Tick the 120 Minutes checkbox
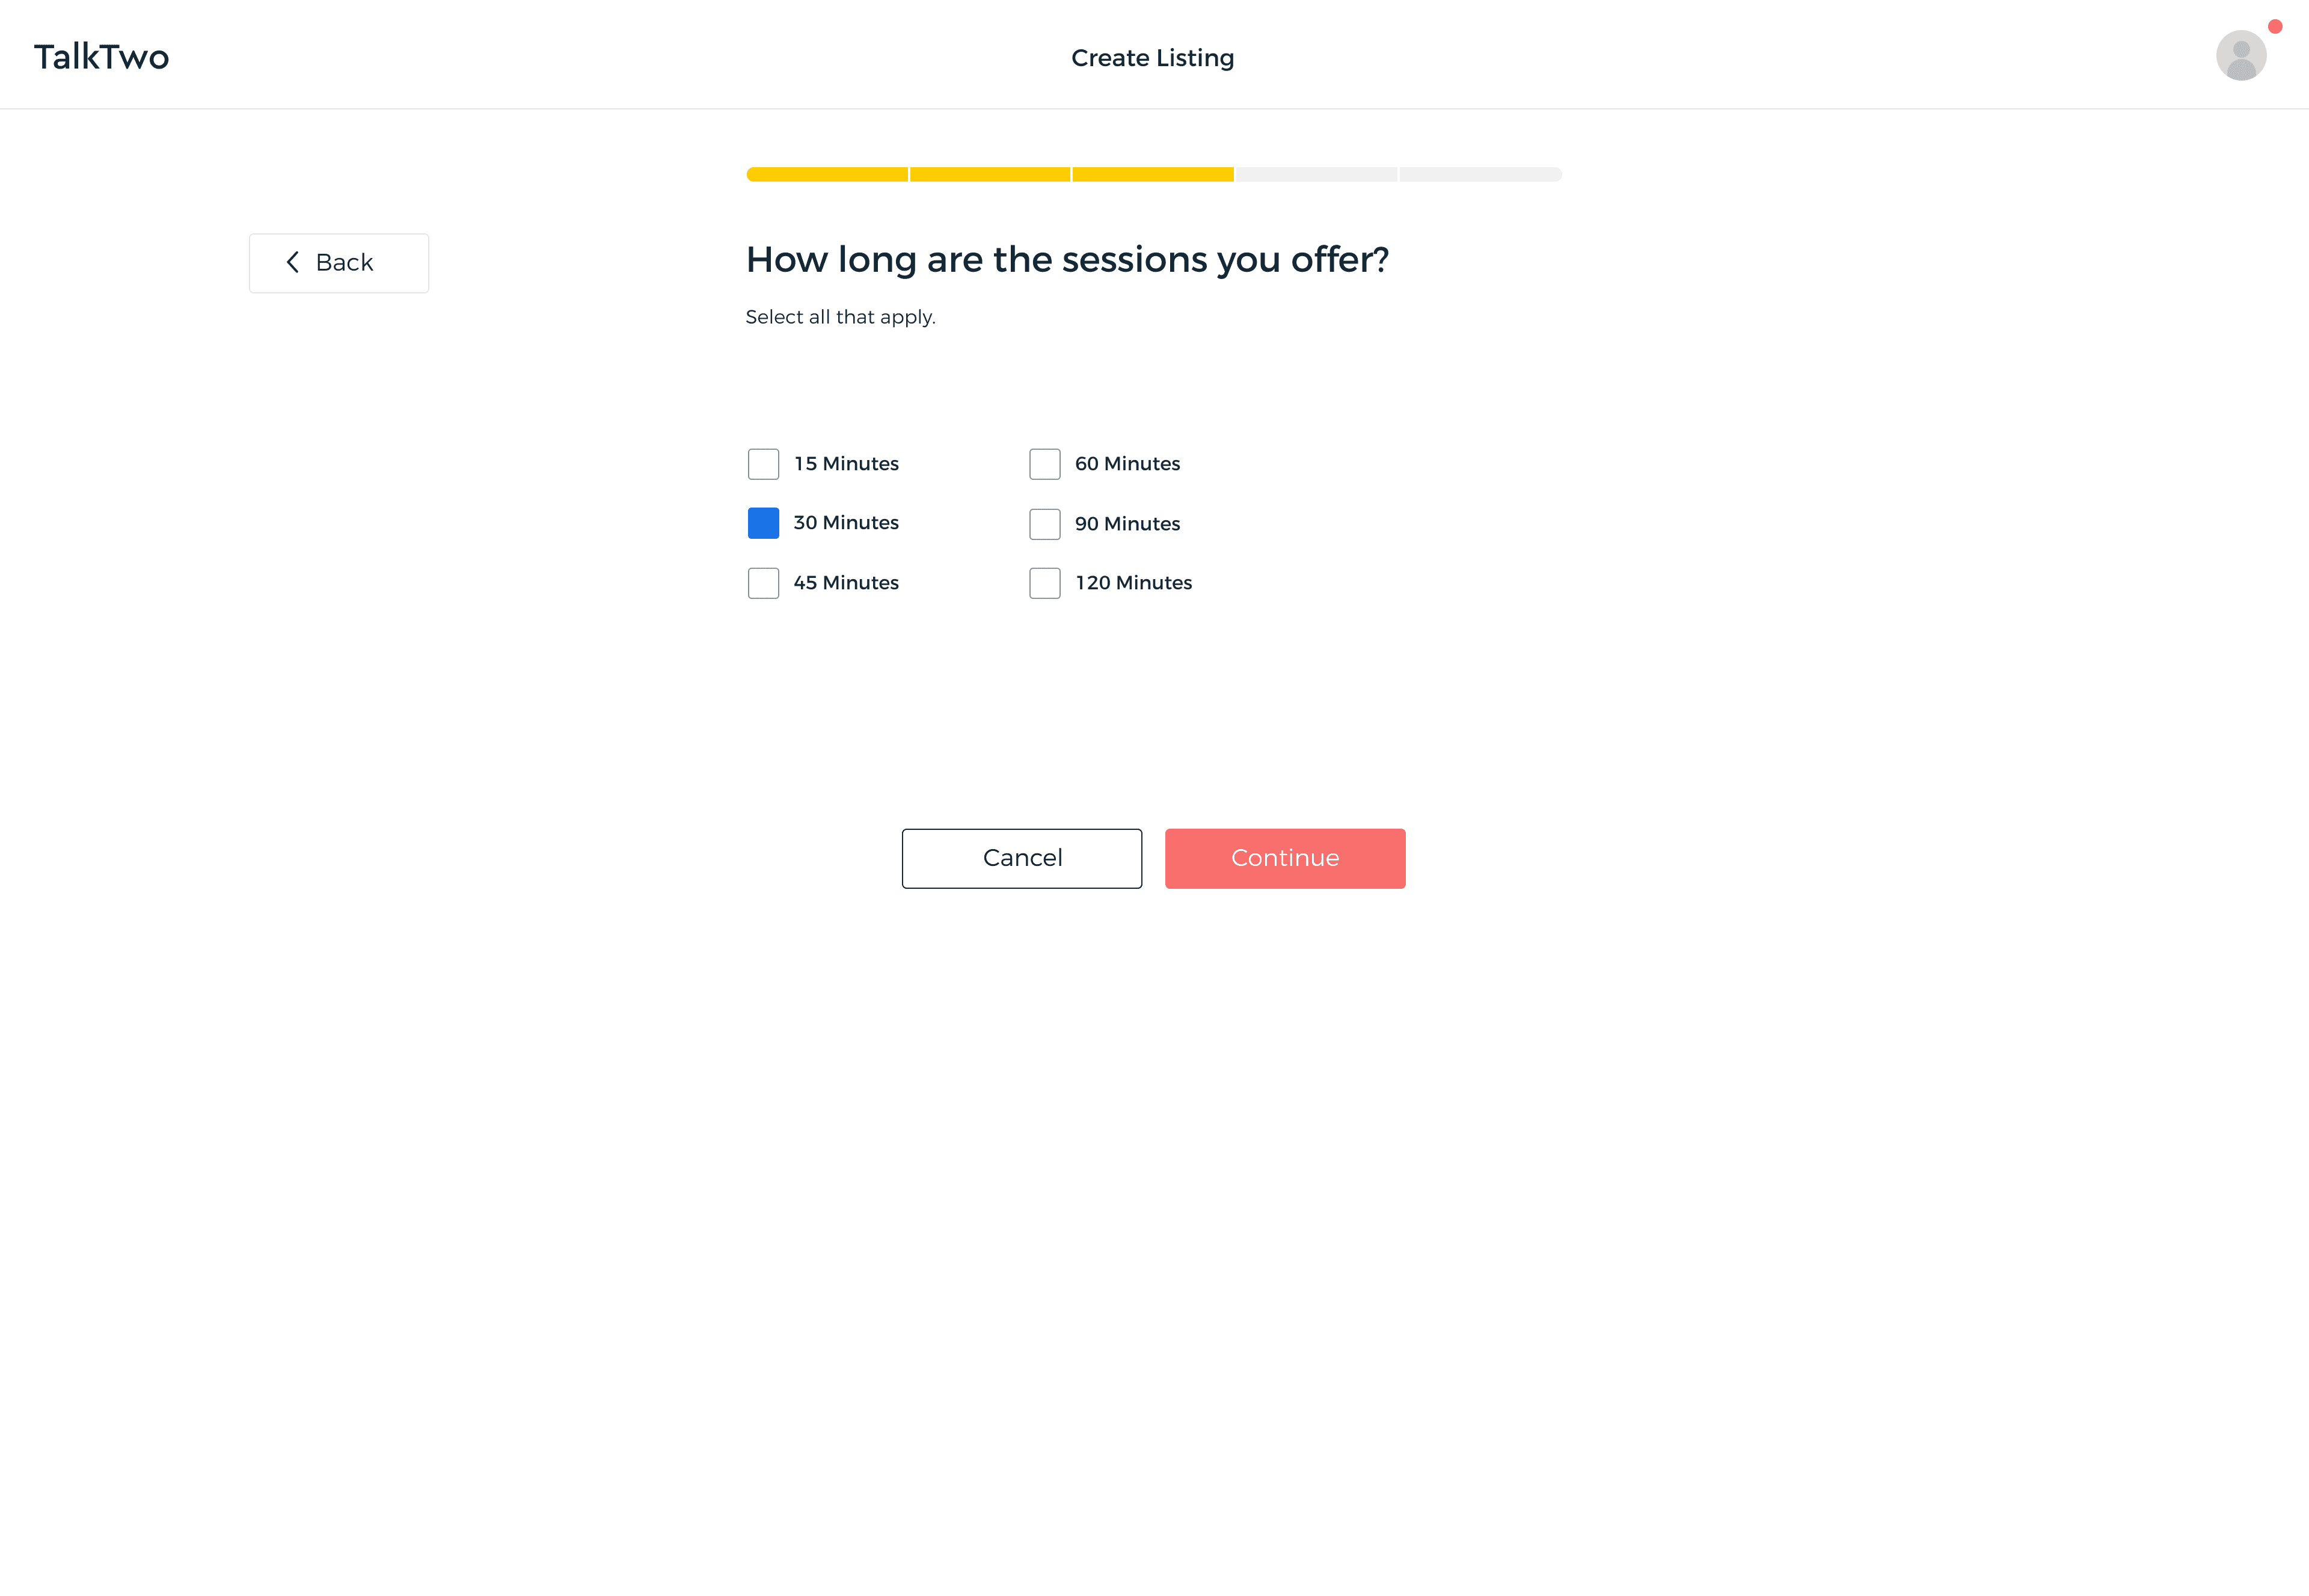2309x1596 pixels. [1044, 583]
